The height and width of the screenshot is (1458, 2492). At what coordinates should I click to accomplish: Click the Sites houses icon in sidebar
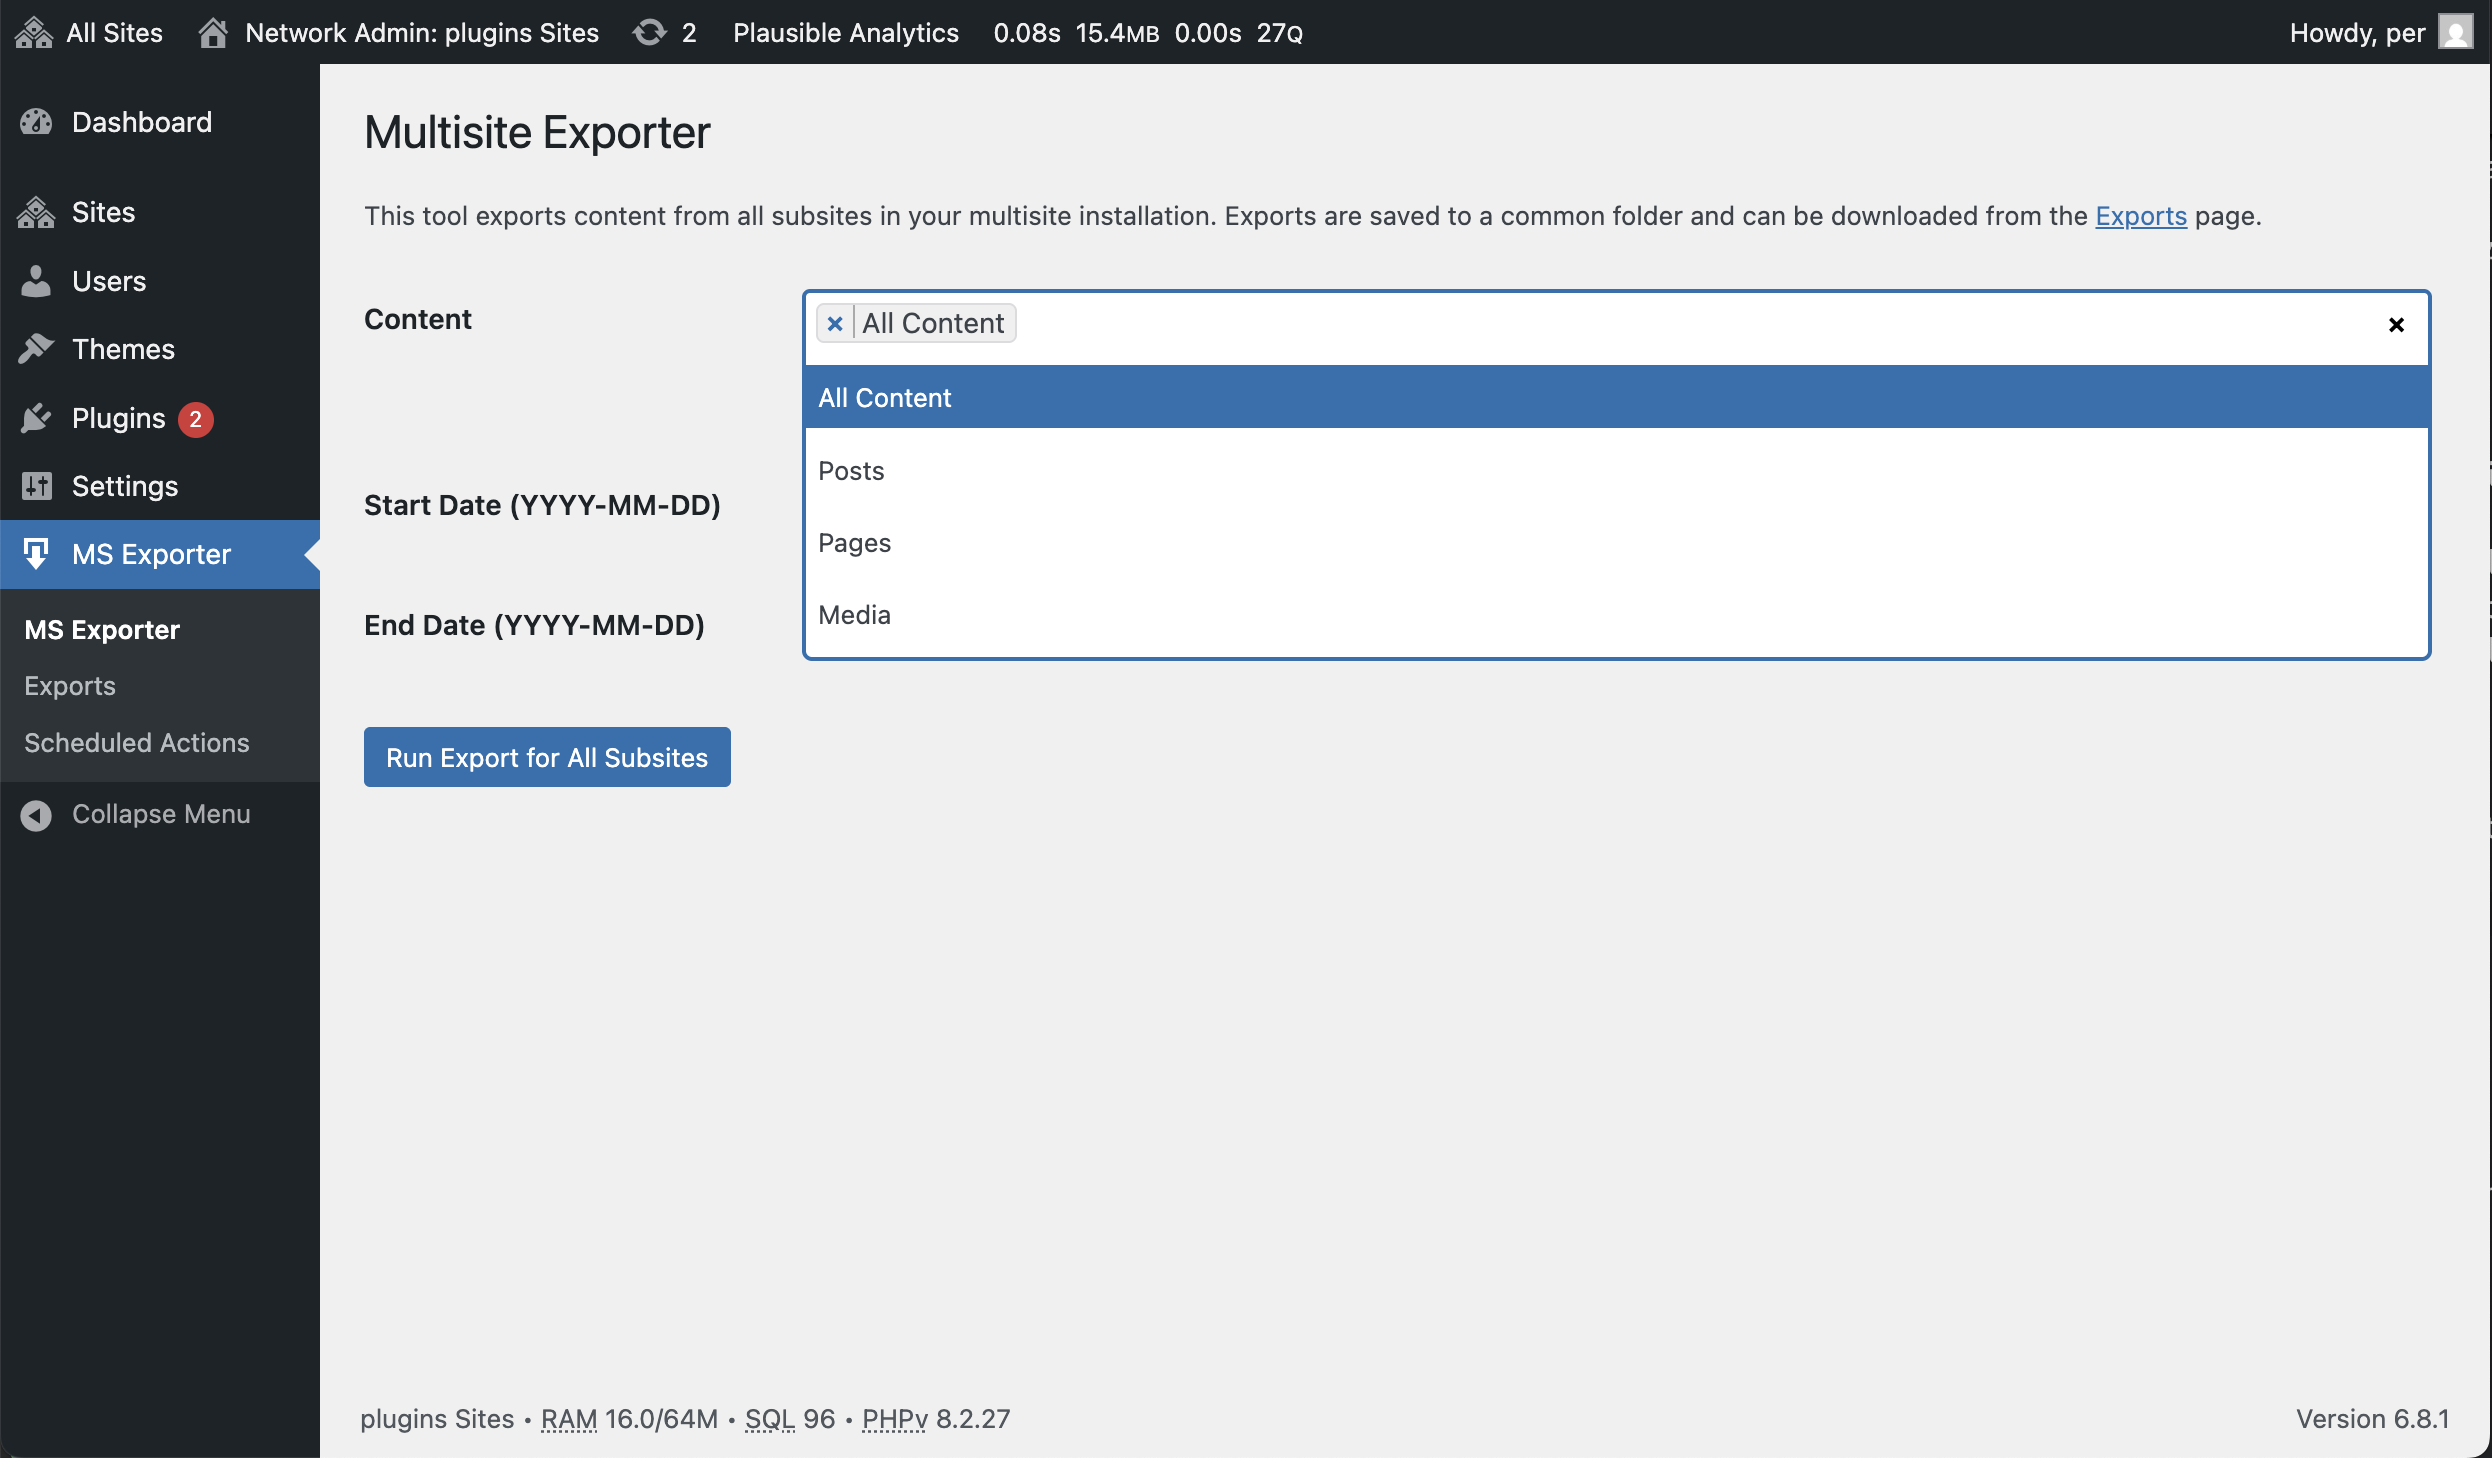click(x=36, y=212)
